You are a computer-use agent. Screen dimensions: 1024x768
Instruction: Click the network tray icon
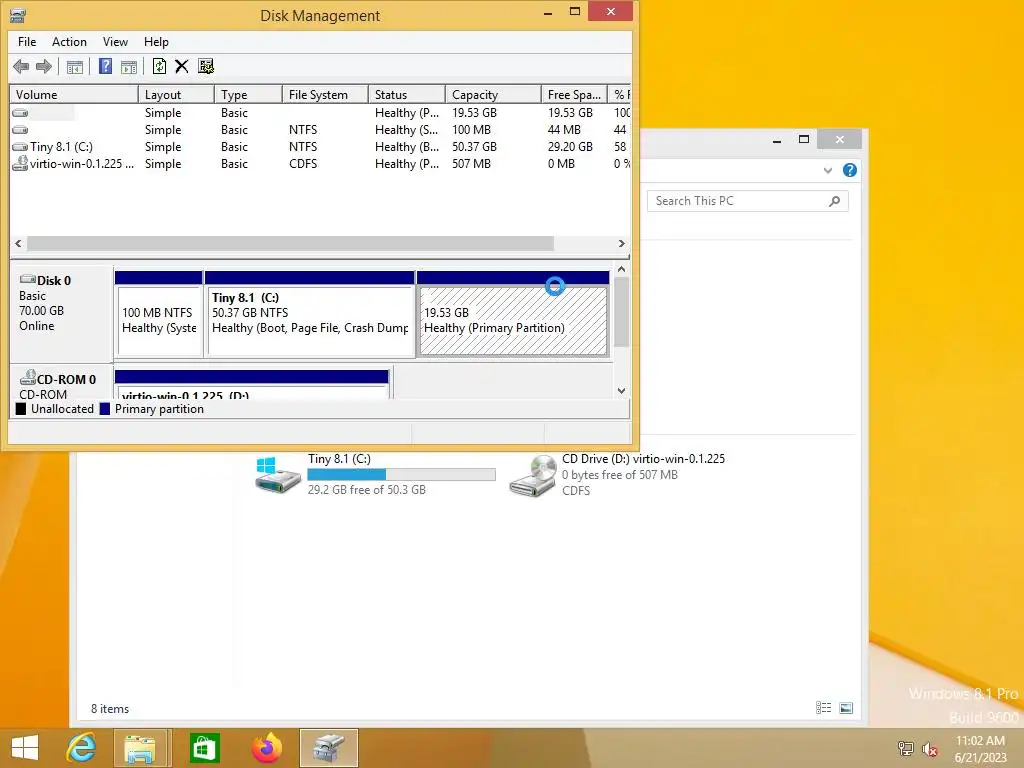(x=905, y=749)
